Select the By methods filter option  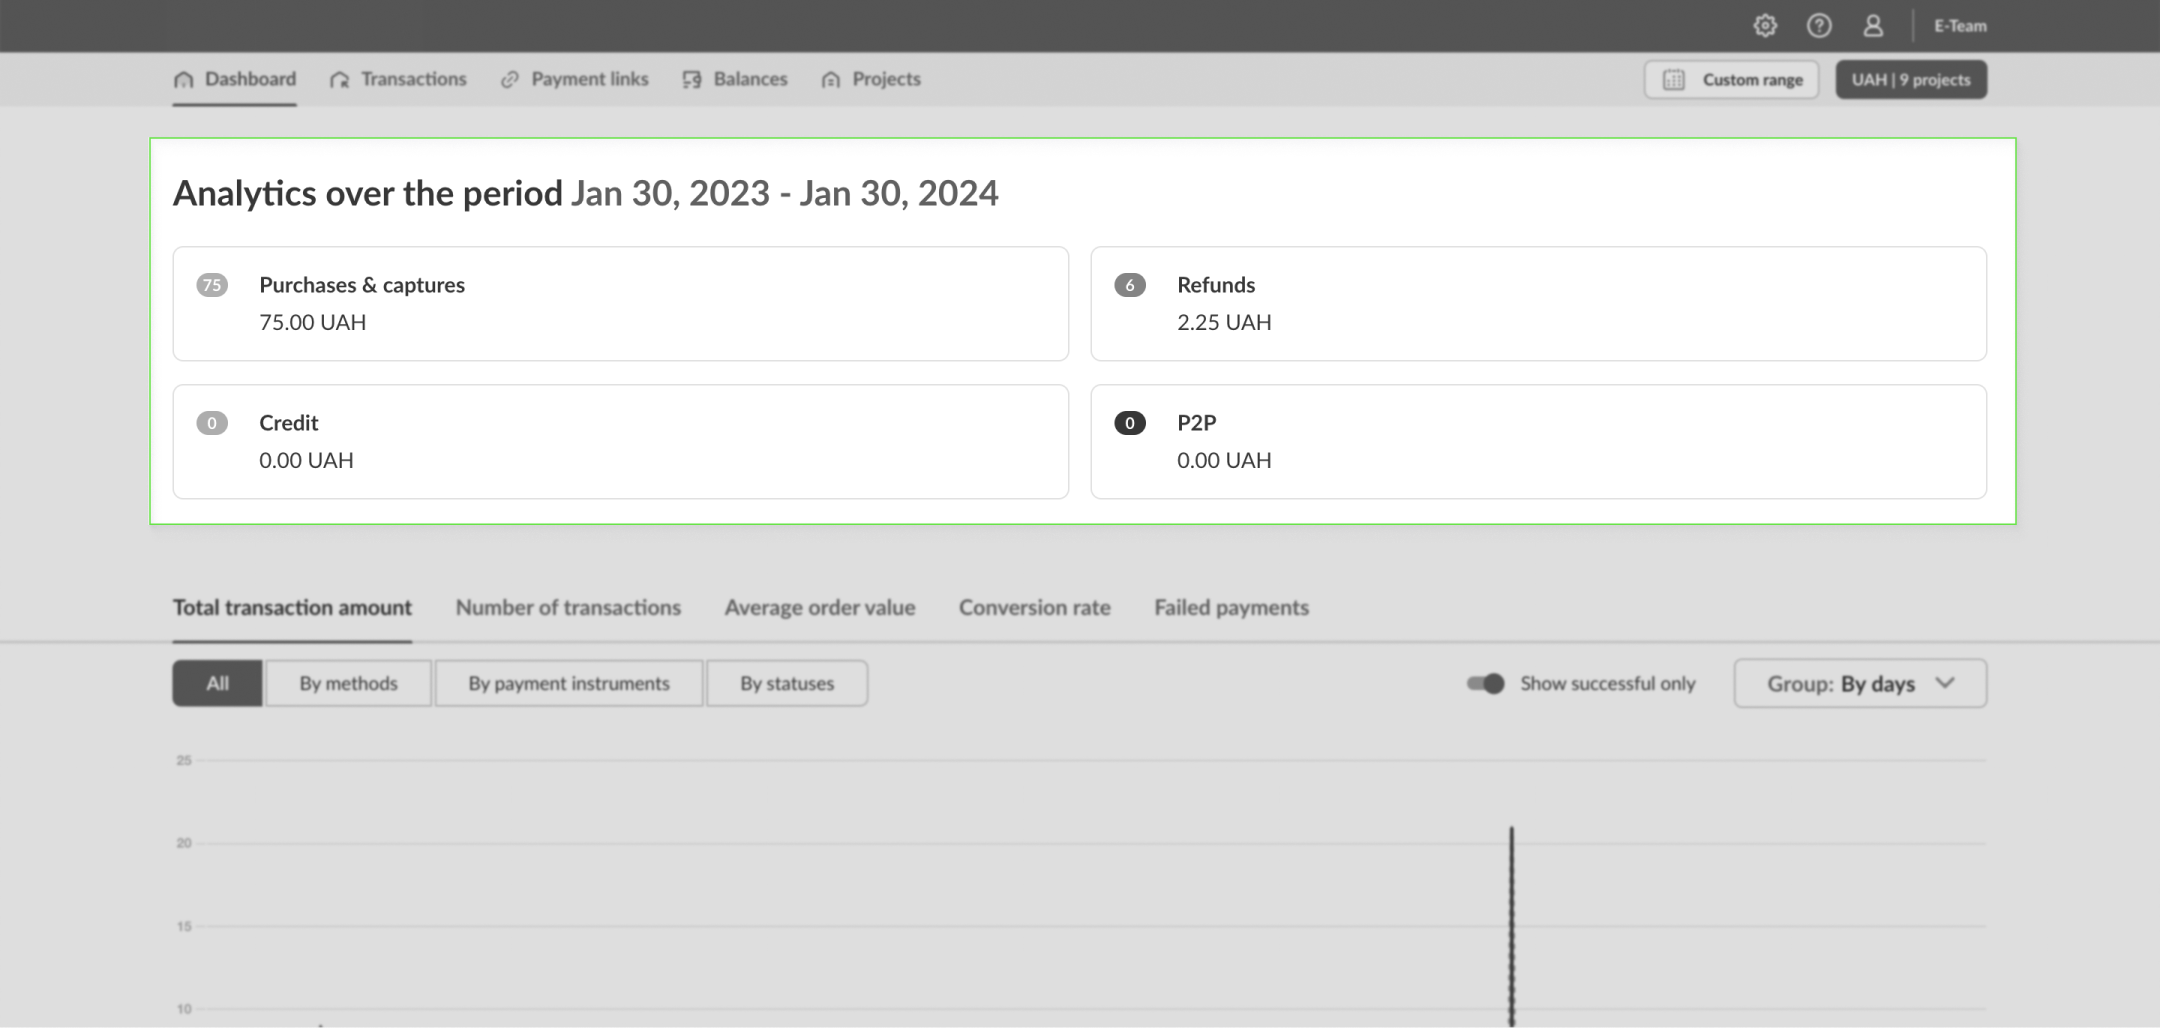(348, 683)
